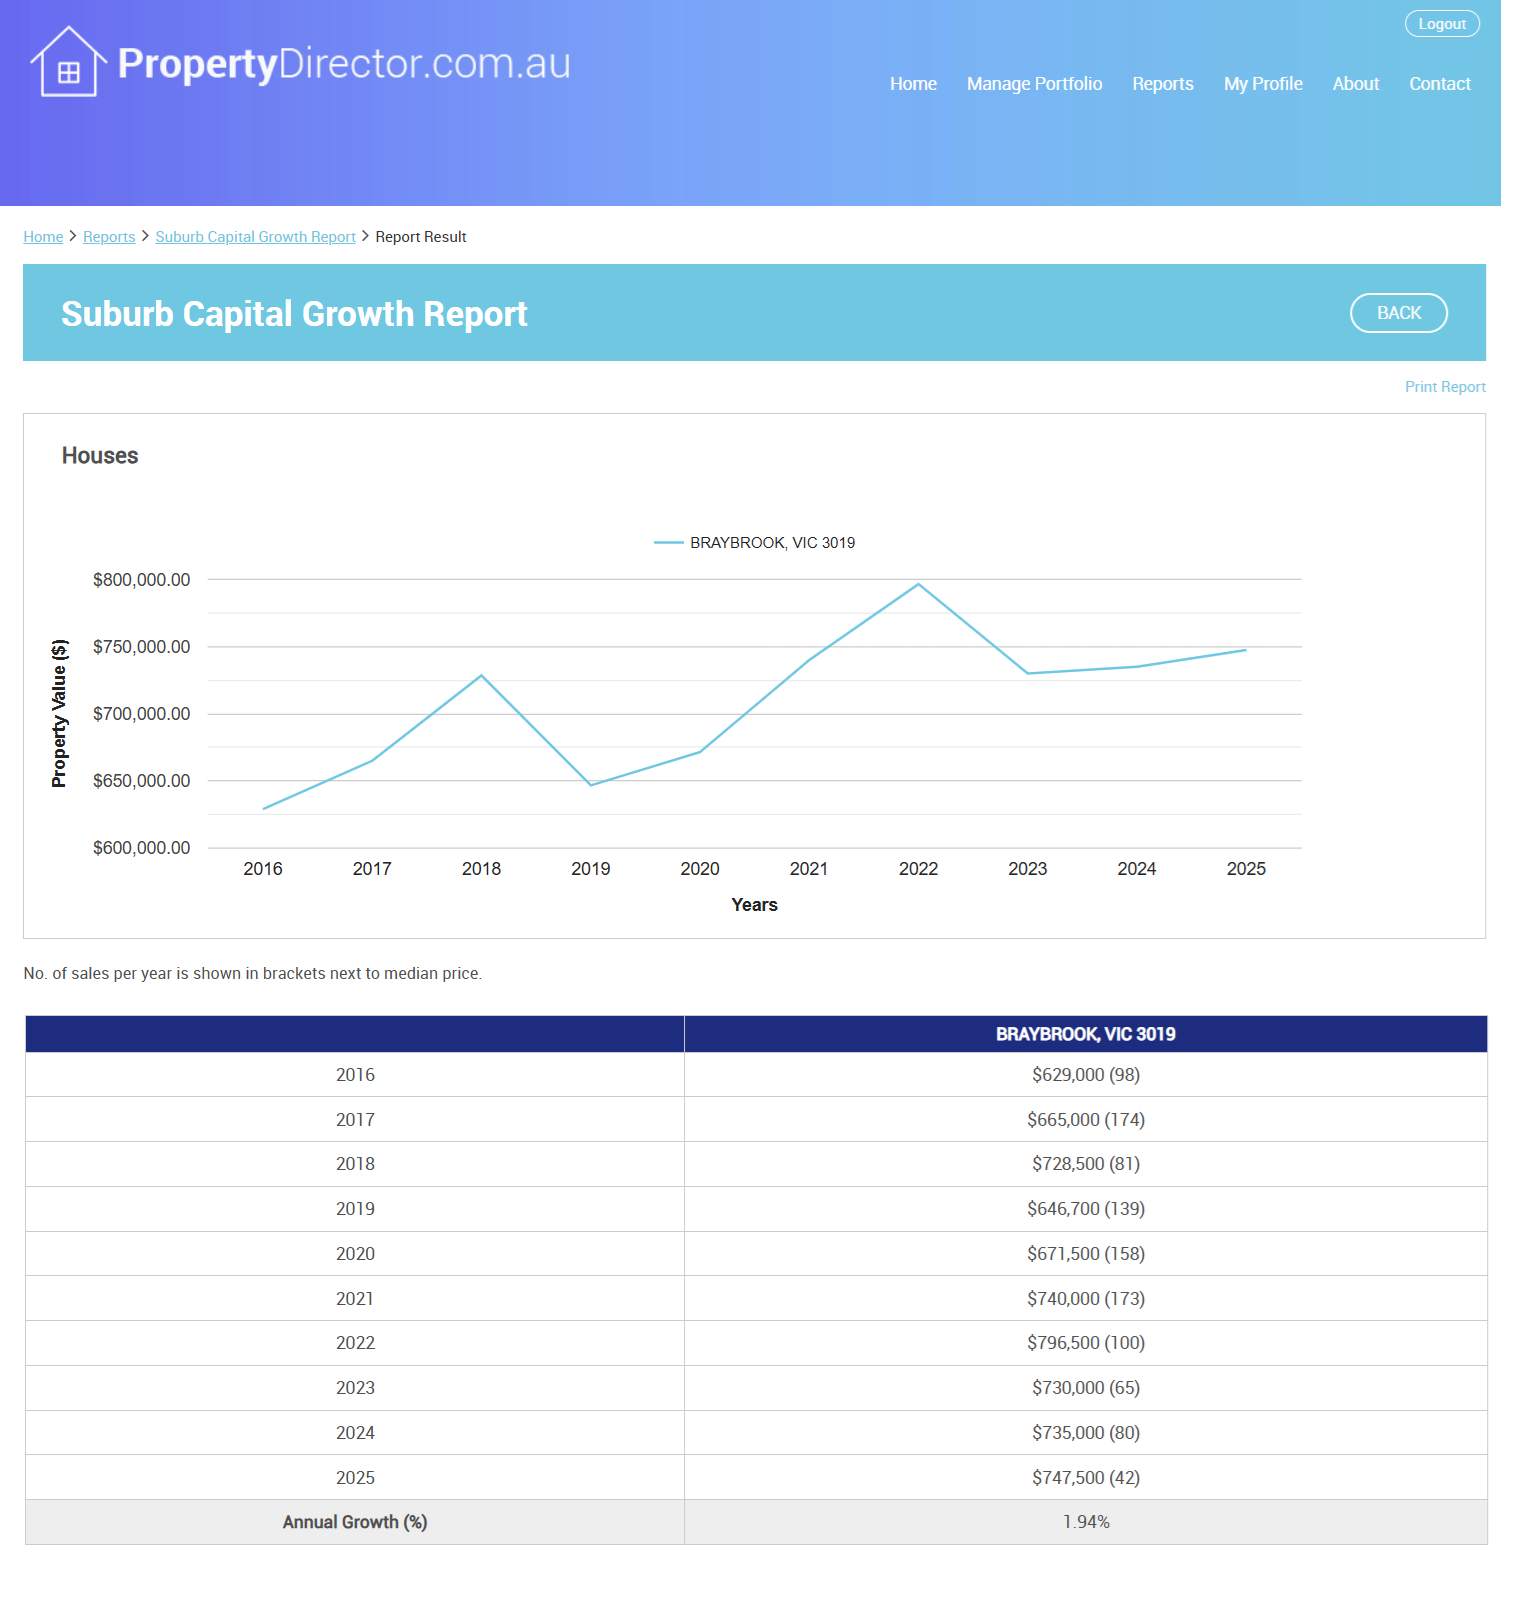Click the blue legend line swatch
1536x1609 pixels.
[668, 543]
